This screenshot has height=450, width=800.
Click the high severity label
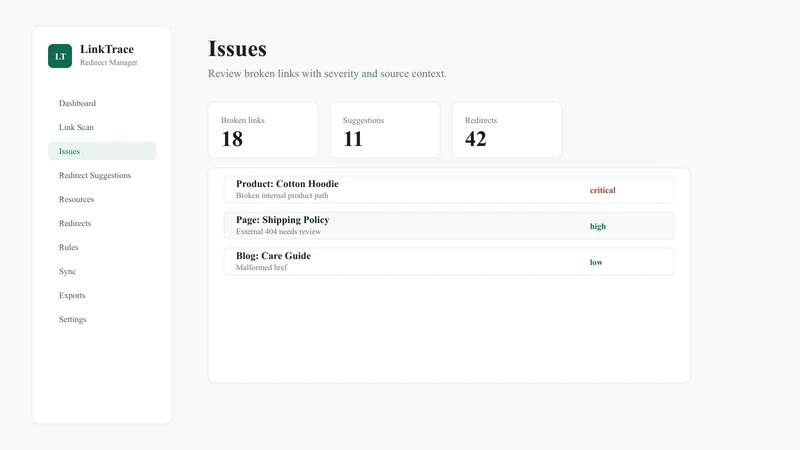pos(597,226)
